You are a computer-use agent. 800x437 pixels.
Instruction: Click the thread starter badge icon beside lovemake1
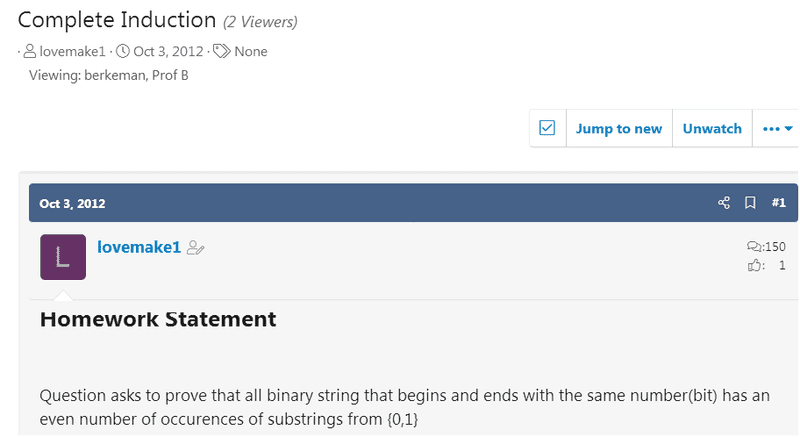pyautogui.click(x=196, y=248)
